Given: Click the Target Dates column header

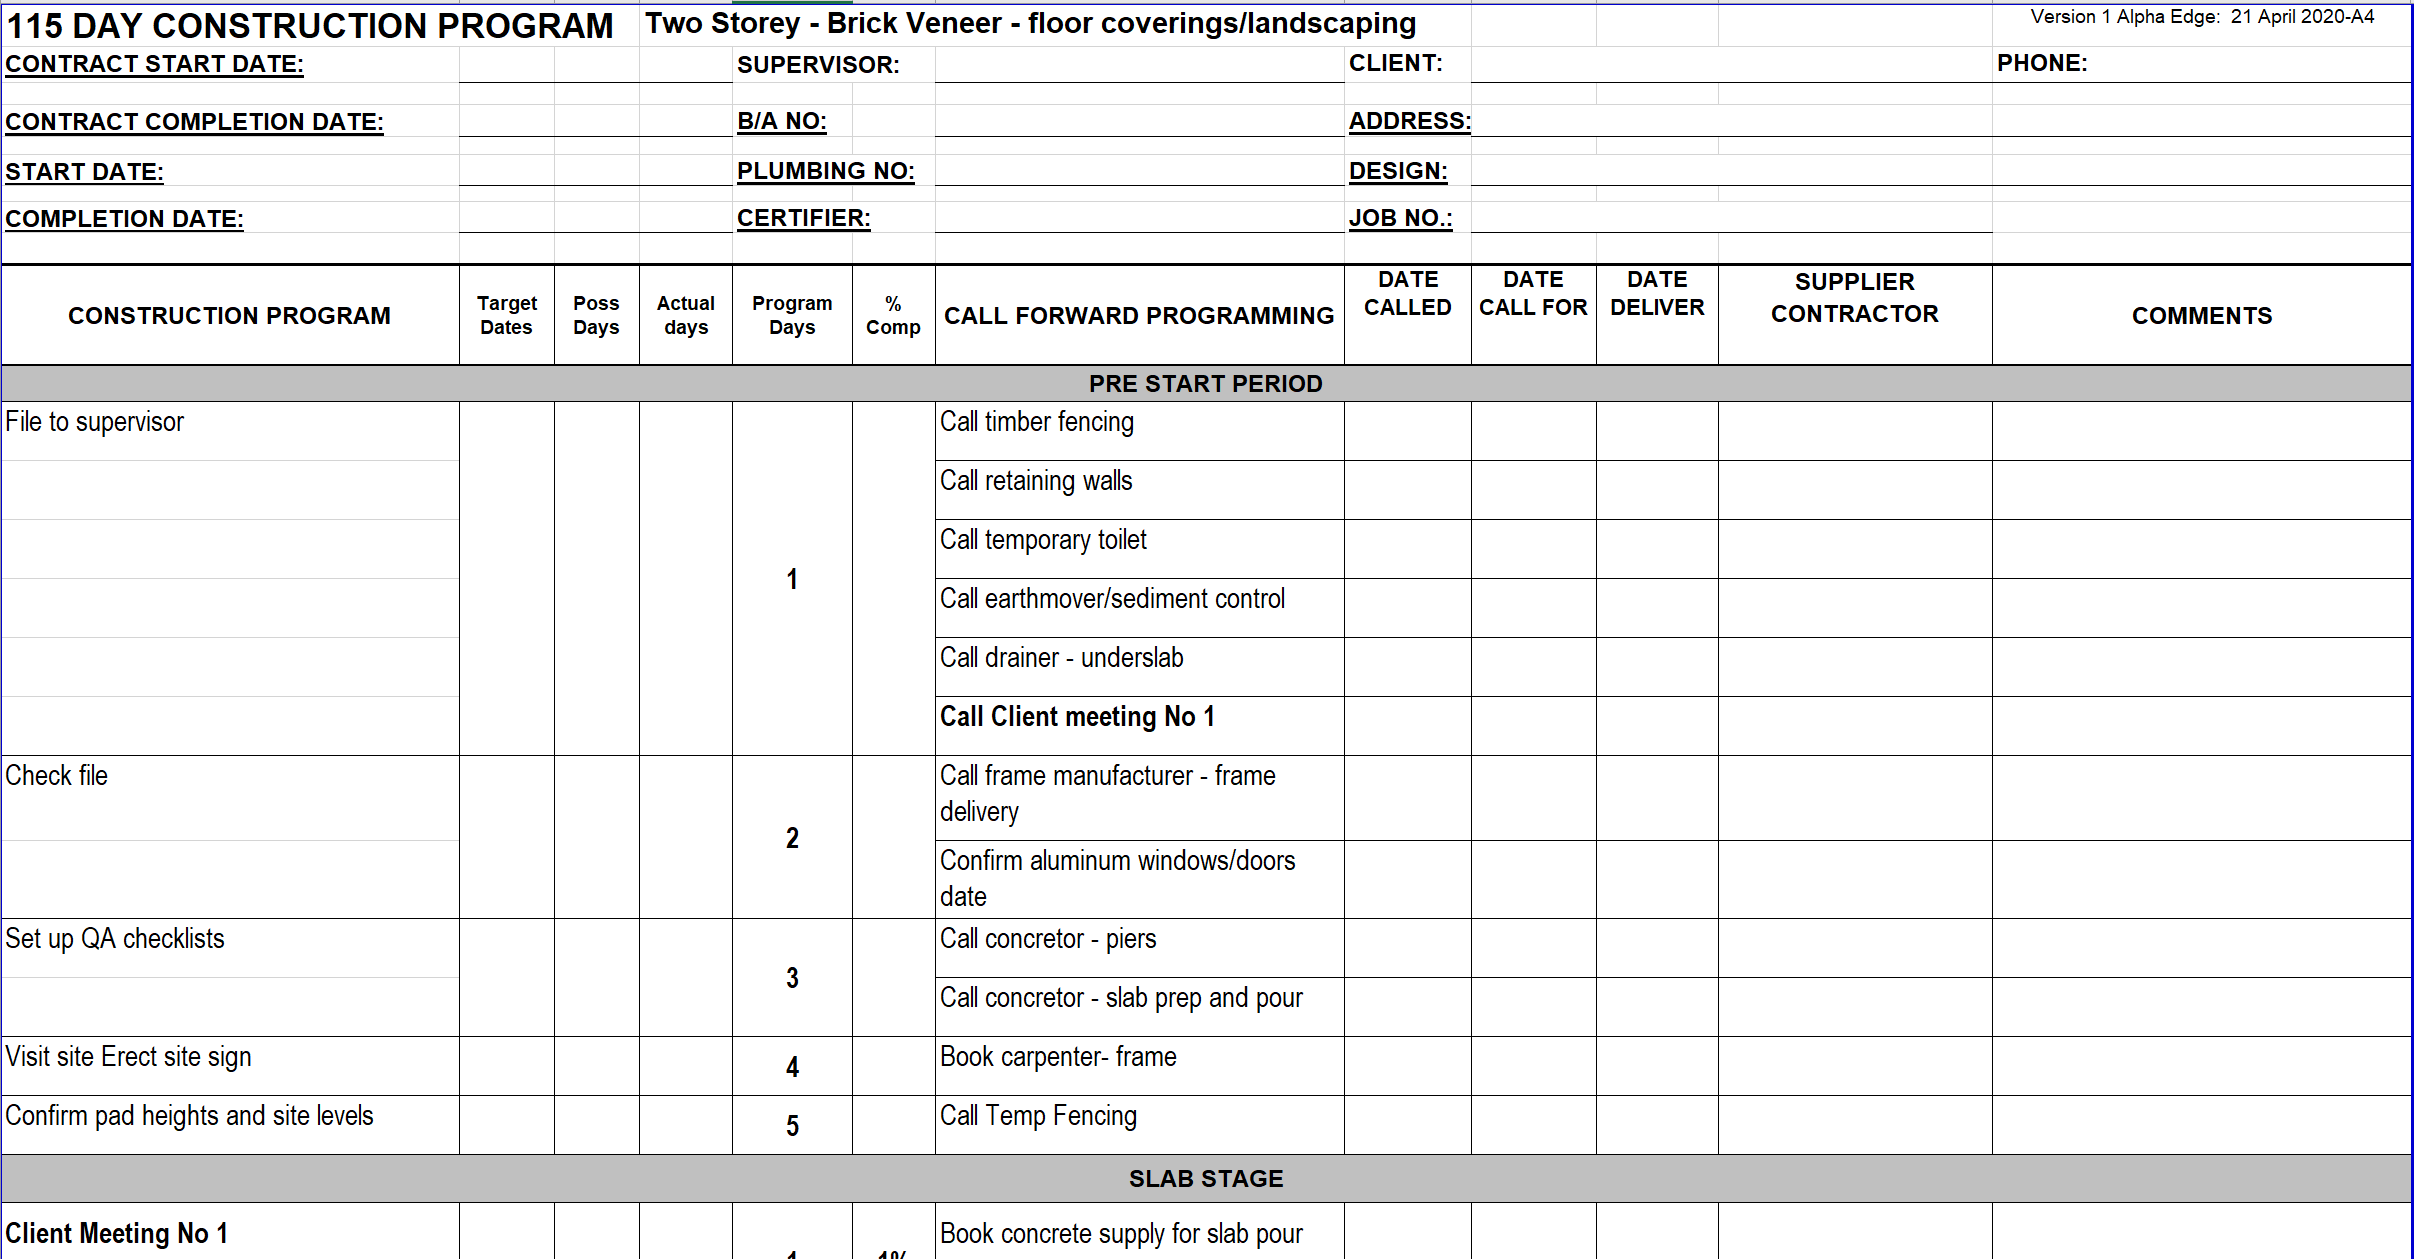Looking at the screenshot, I should click(506, 315).
